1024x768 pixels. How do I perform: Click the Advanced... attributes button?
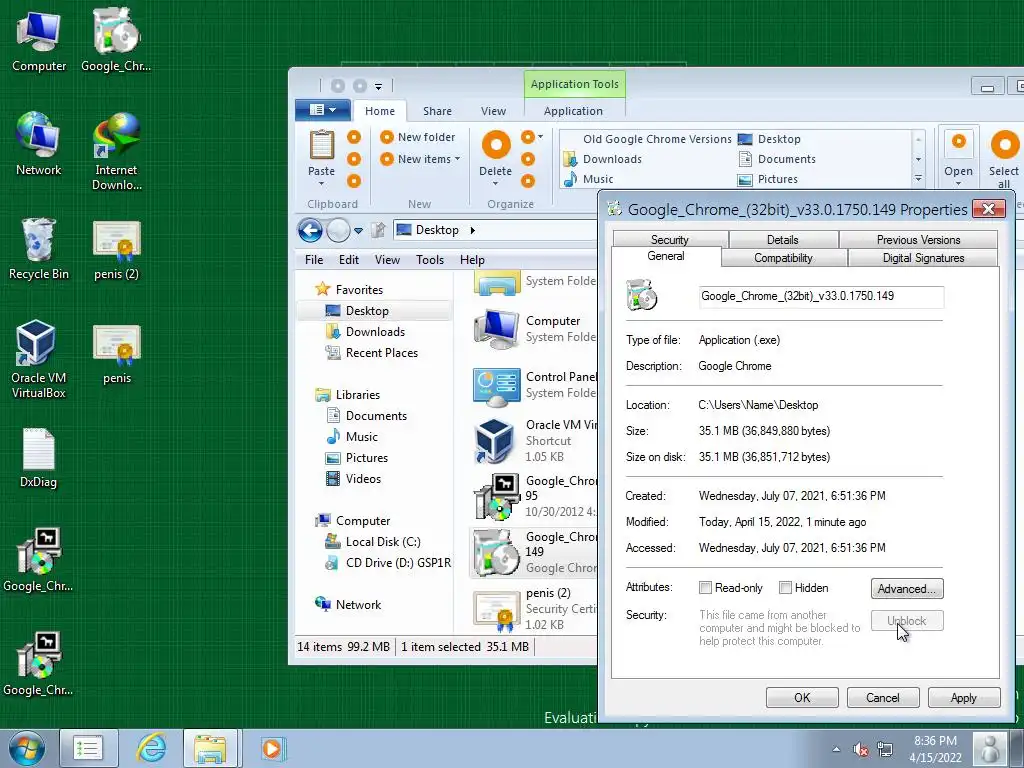coord(907,588)
